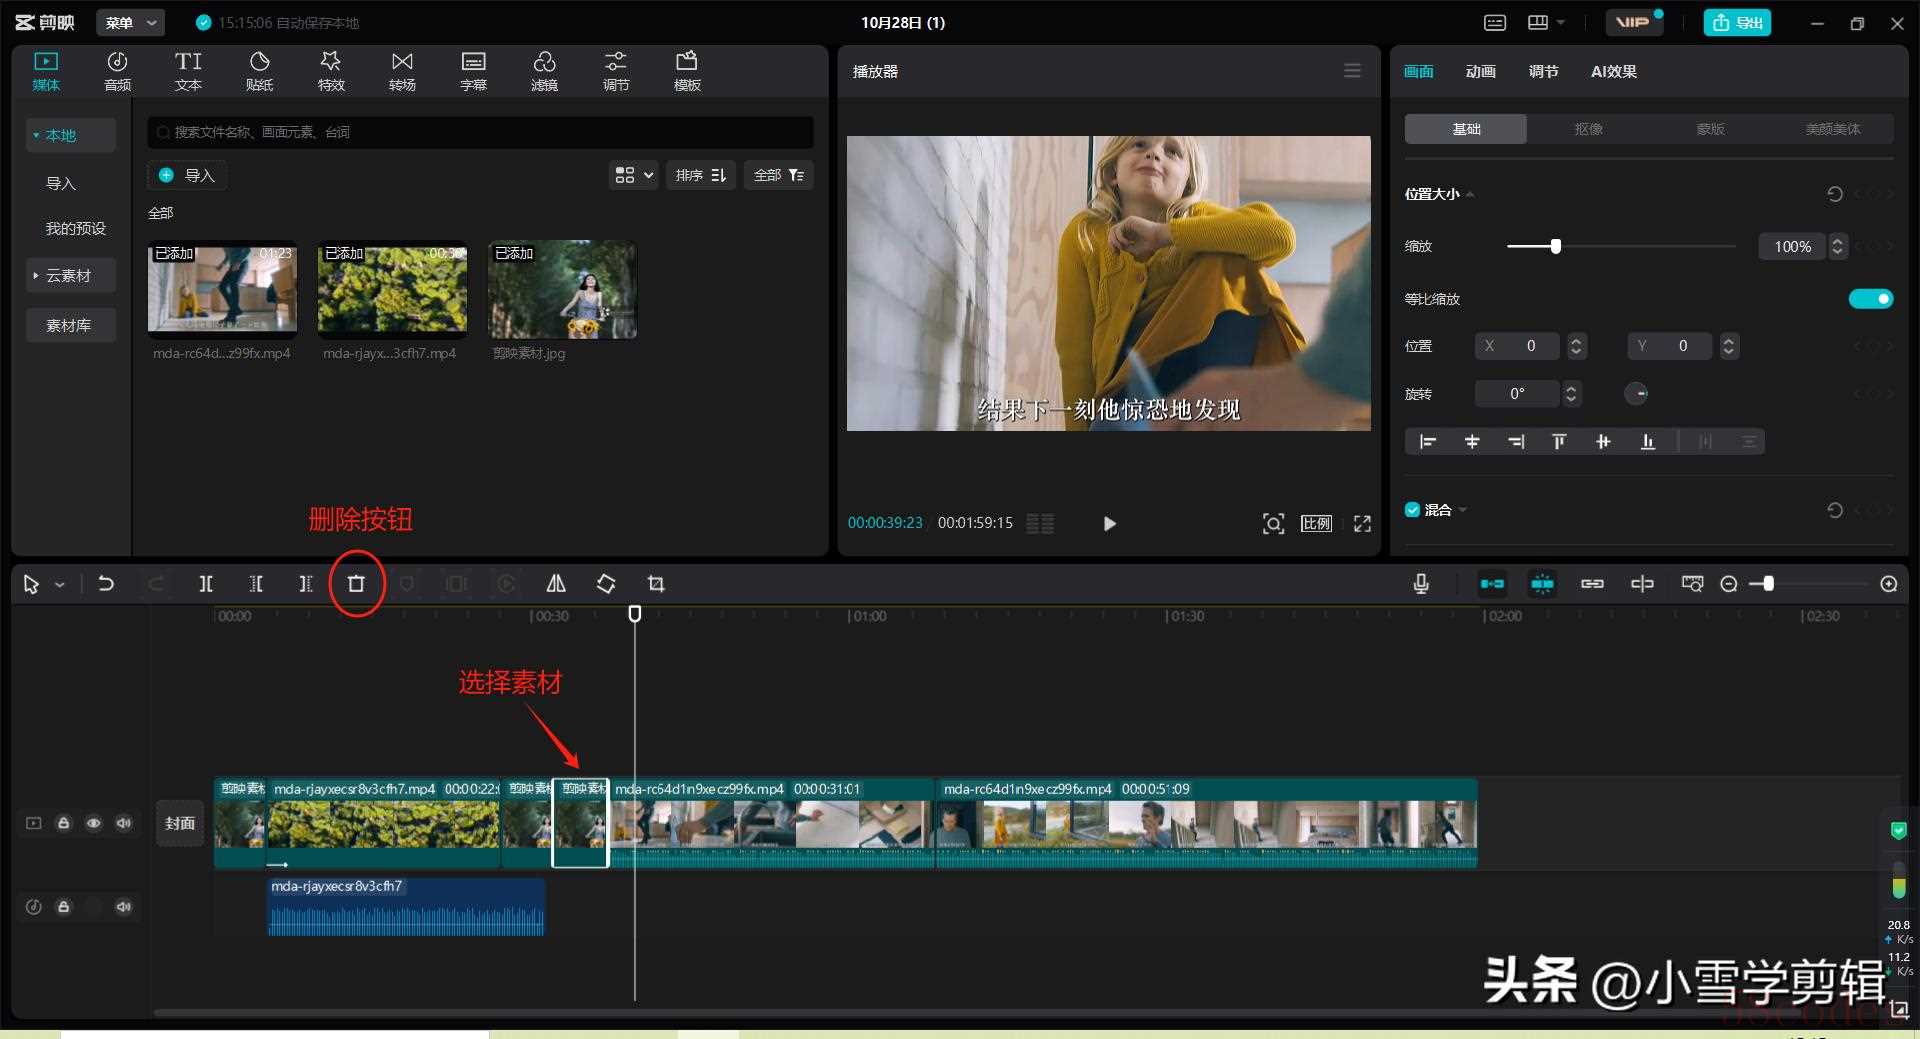
Task: Switch to the 抠像 sub-tab
Action: click(1588, 129)
